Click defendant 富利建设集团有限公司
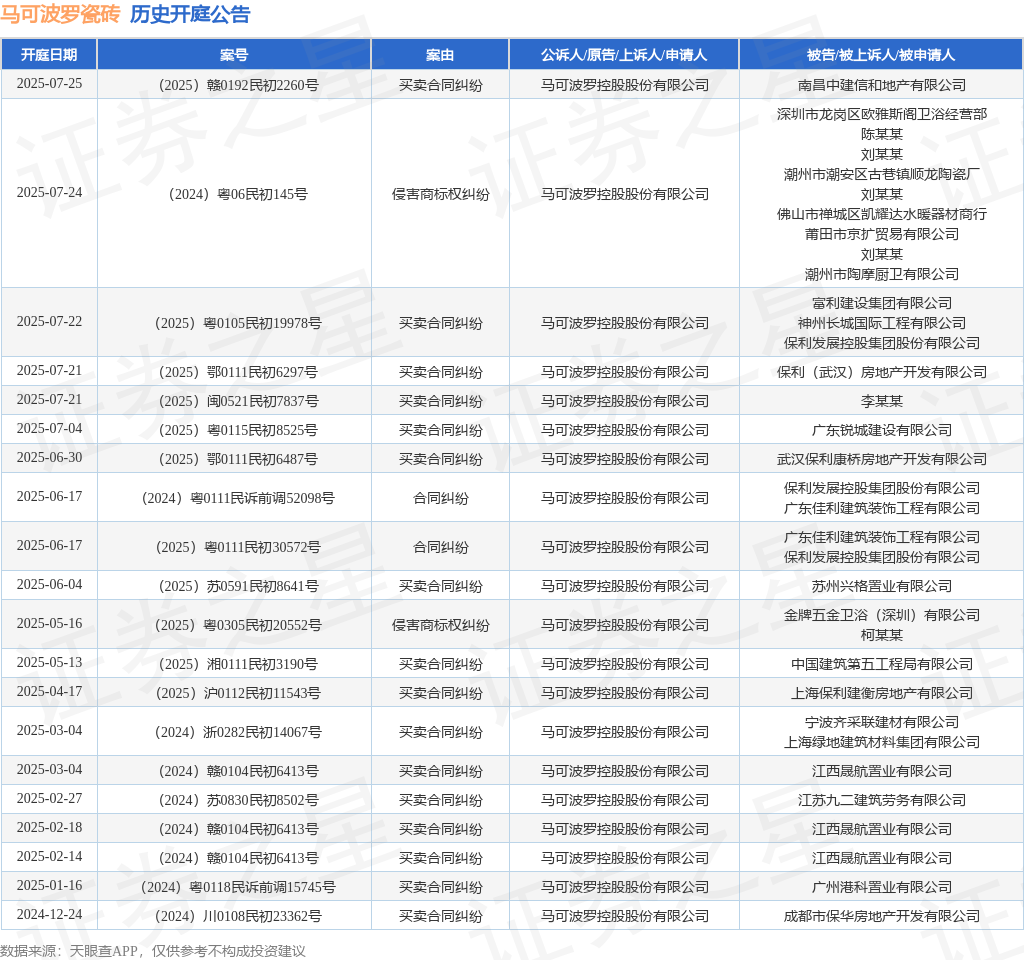The image size is (1024, 960). click(882, 303)
